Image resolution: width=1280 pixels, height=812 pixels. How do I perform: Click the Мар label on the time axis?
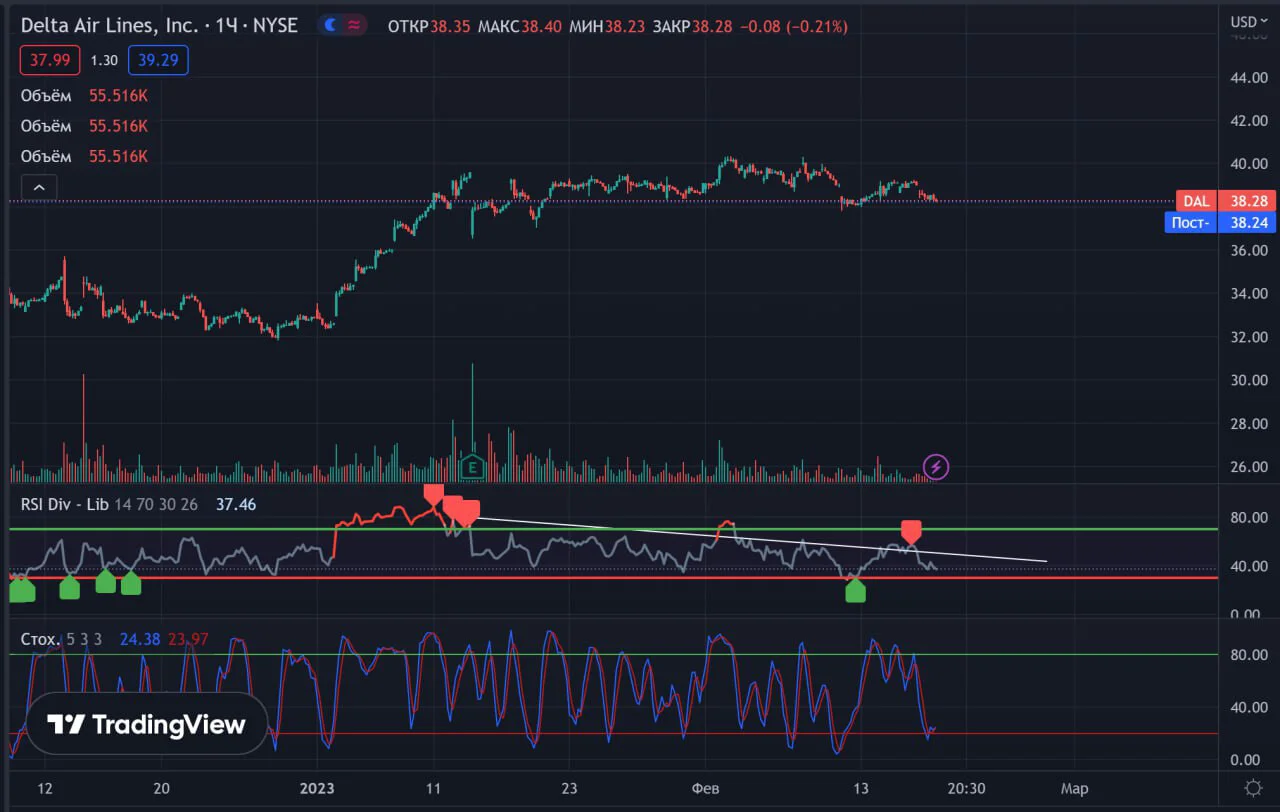point(1074,788)
